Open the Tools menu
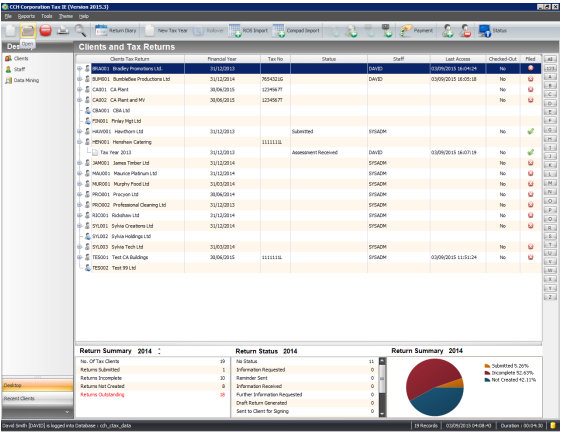 tap(47, 16)
